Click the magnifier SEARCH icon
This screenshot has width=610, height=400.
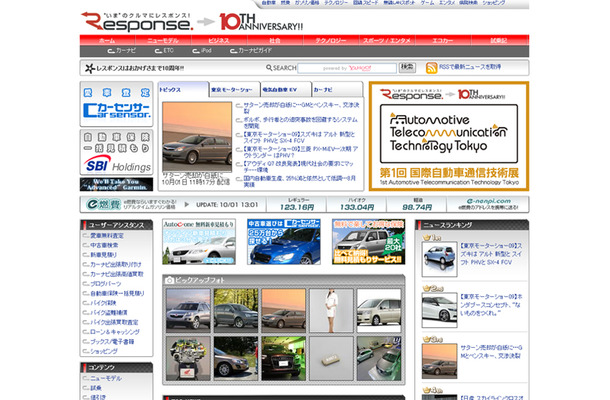pos(269,68)
